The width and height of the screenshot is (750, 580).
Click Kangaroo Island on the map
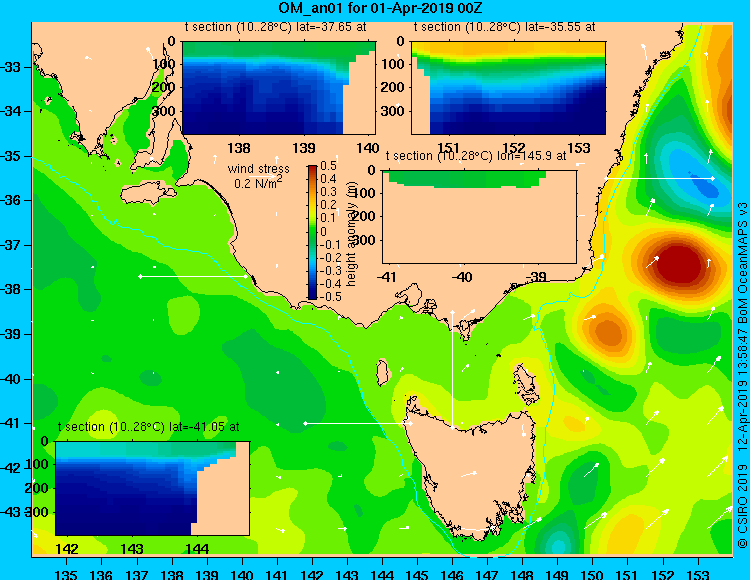pyautogui.click(x=147, y=194)
